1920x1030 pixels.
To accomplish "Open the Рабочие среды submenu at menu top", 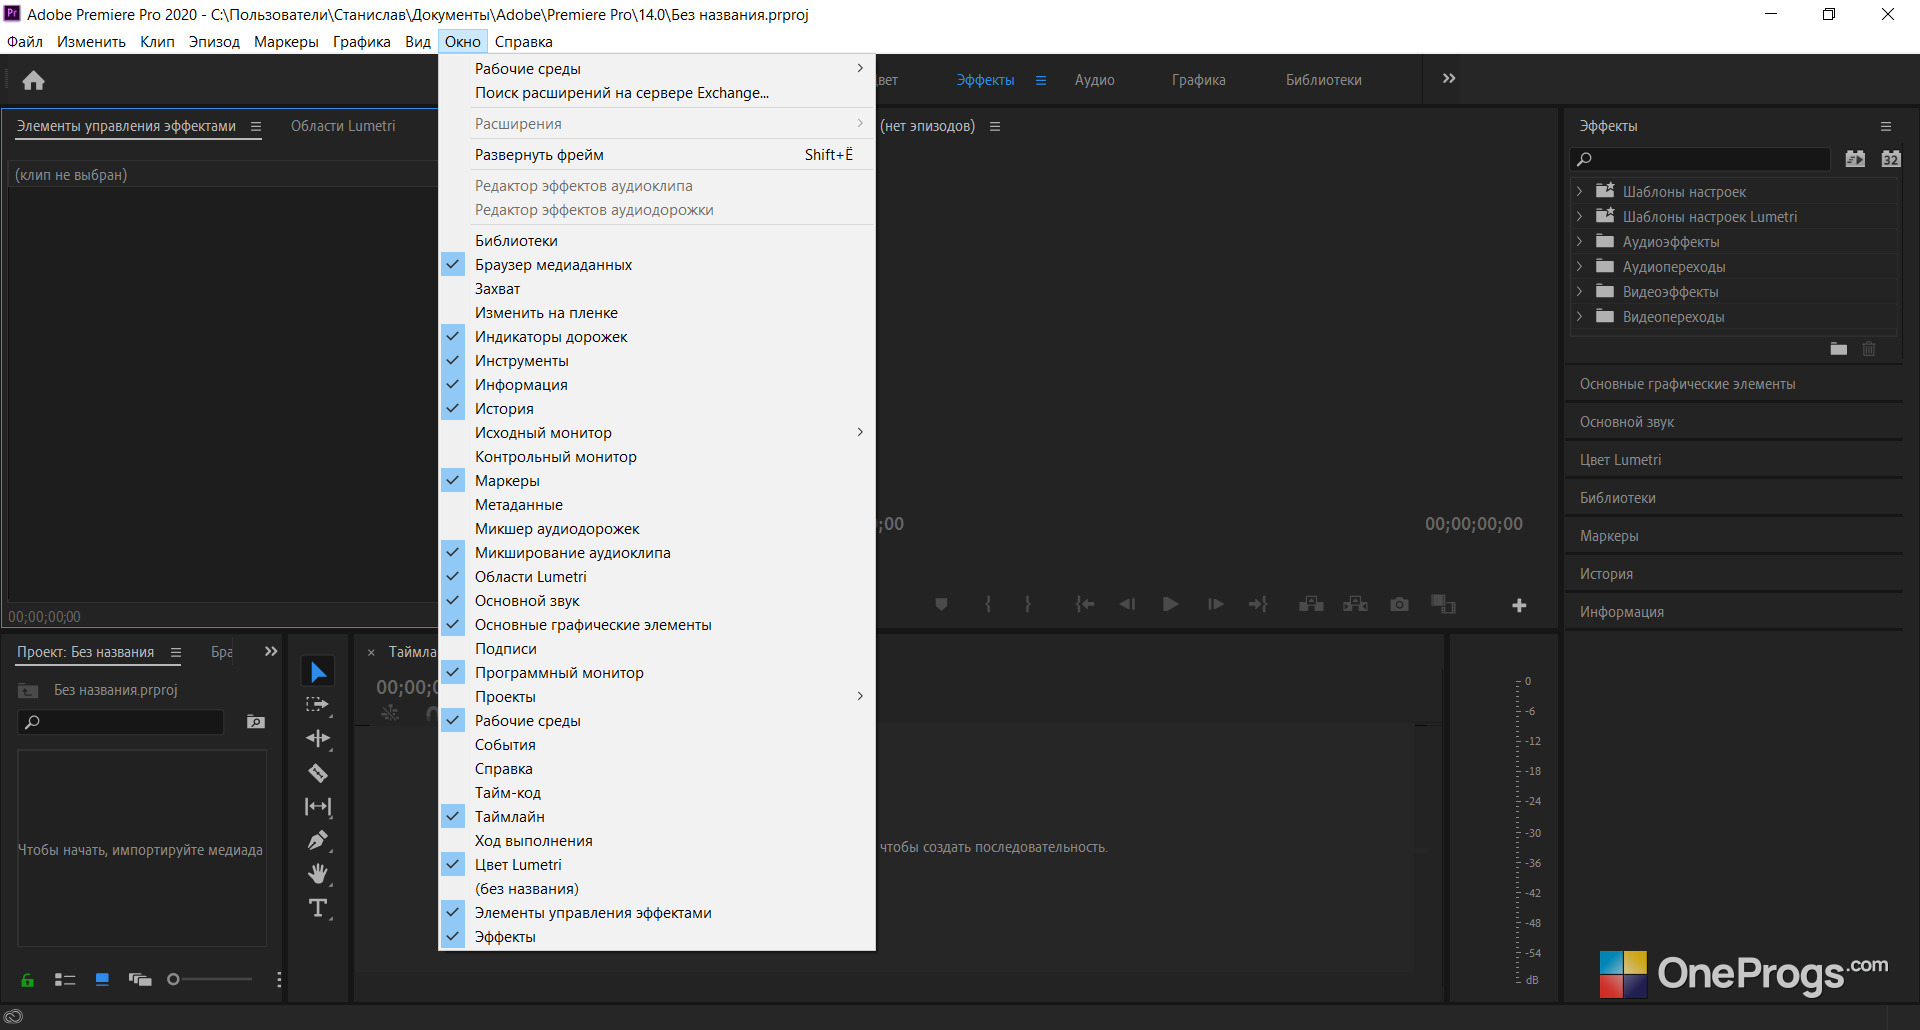I will [656, 69].
